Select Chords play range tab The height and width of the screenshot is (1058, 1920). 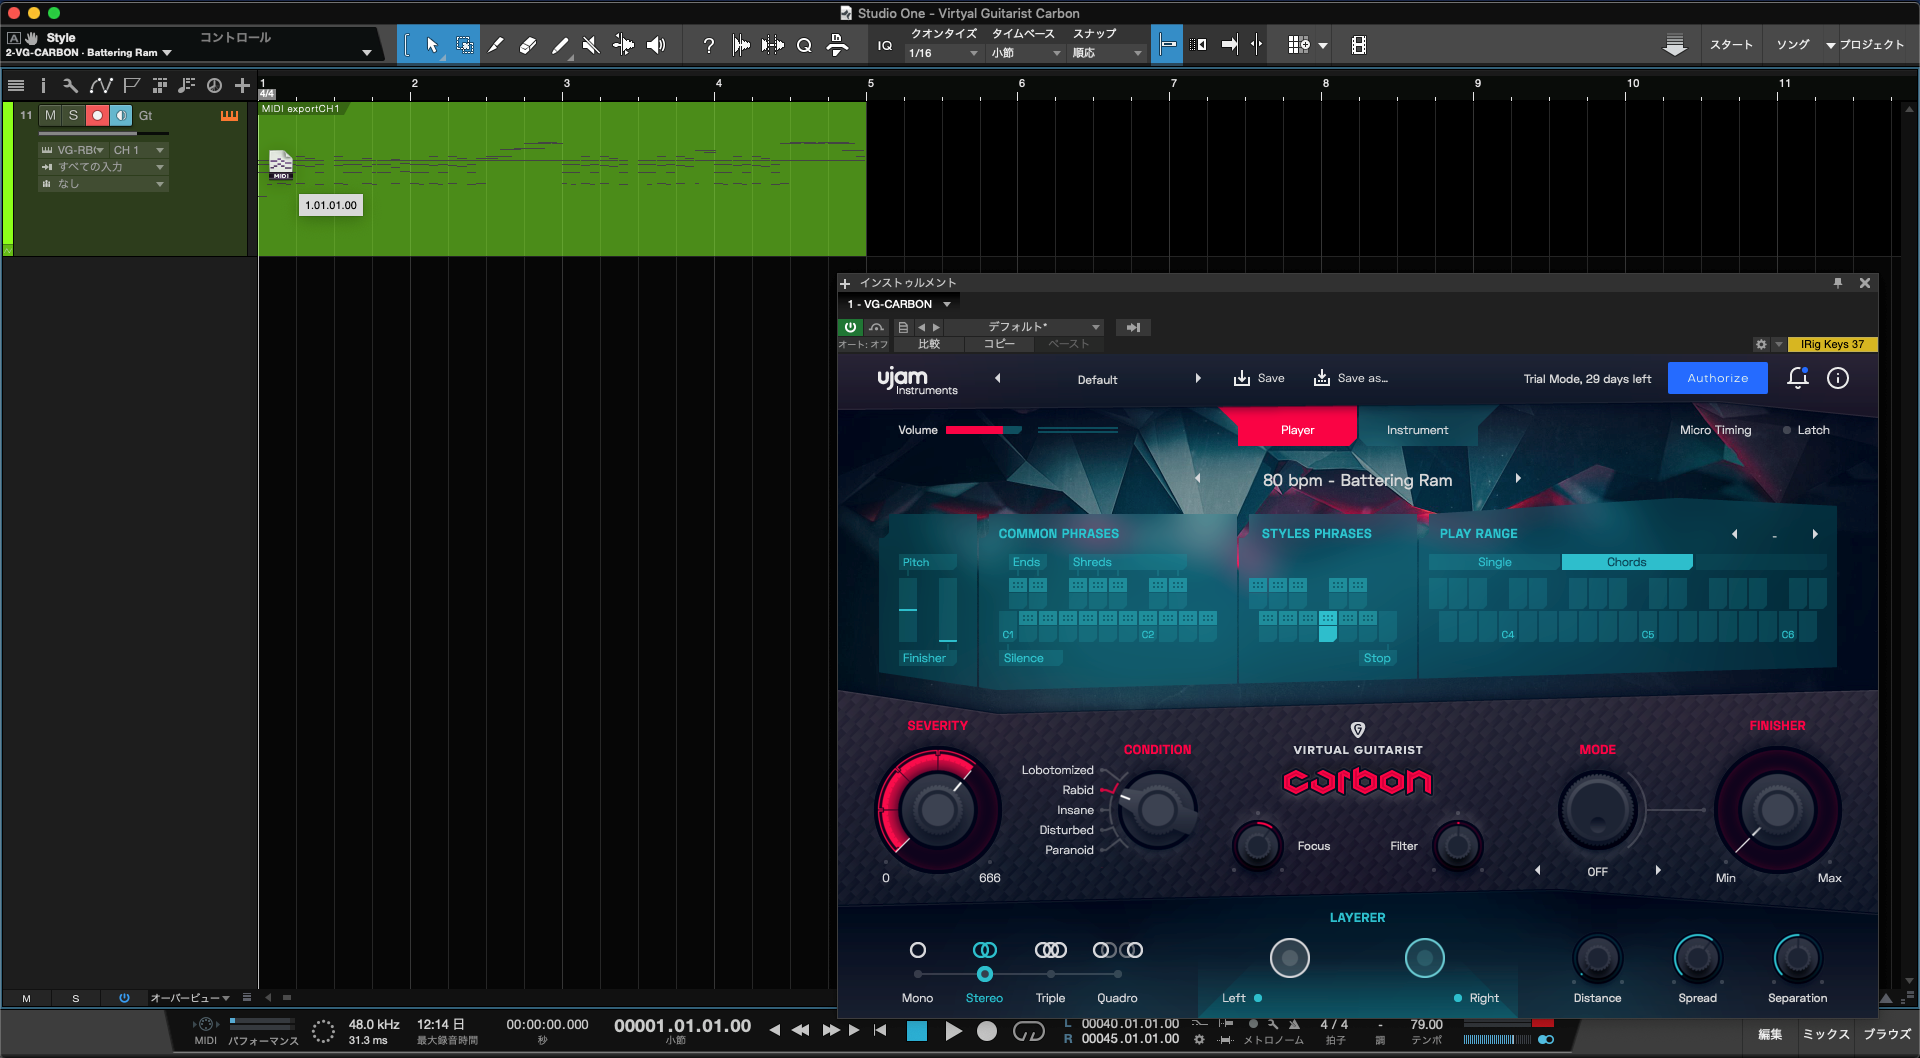[x=1626, y=562]
